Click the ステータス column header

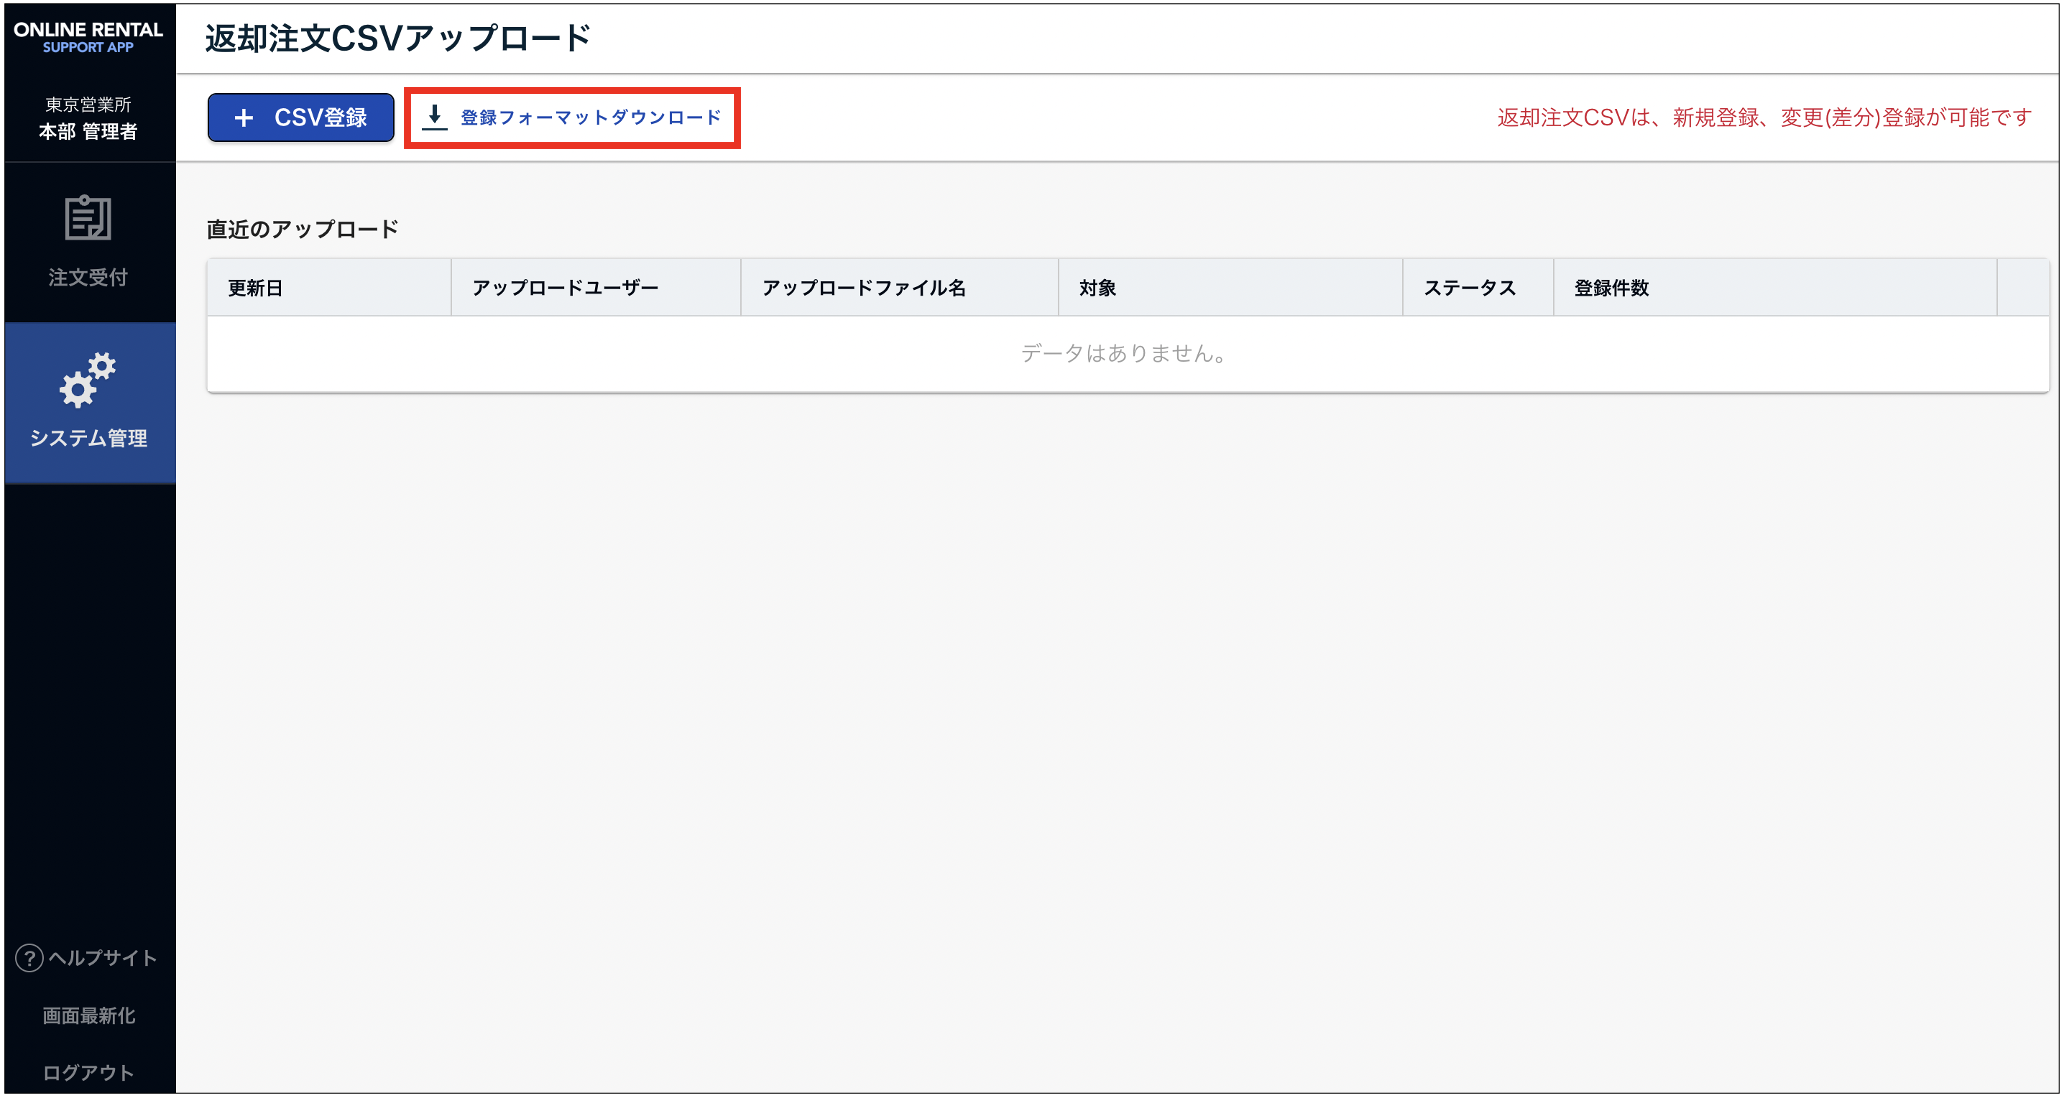1469,288
